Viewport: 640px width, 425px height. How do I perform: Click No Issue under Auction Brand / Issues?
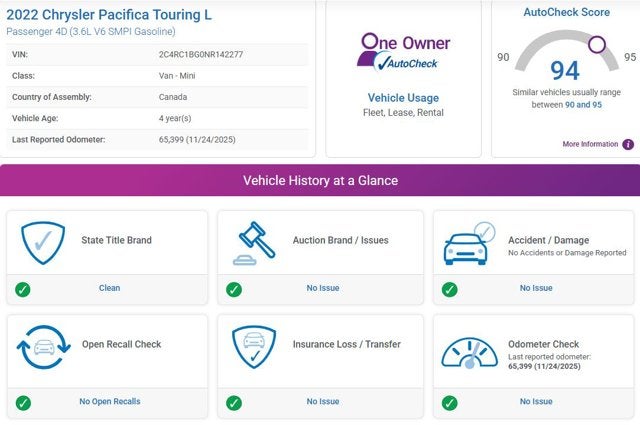pyautogui.click(x=322, y=288)
